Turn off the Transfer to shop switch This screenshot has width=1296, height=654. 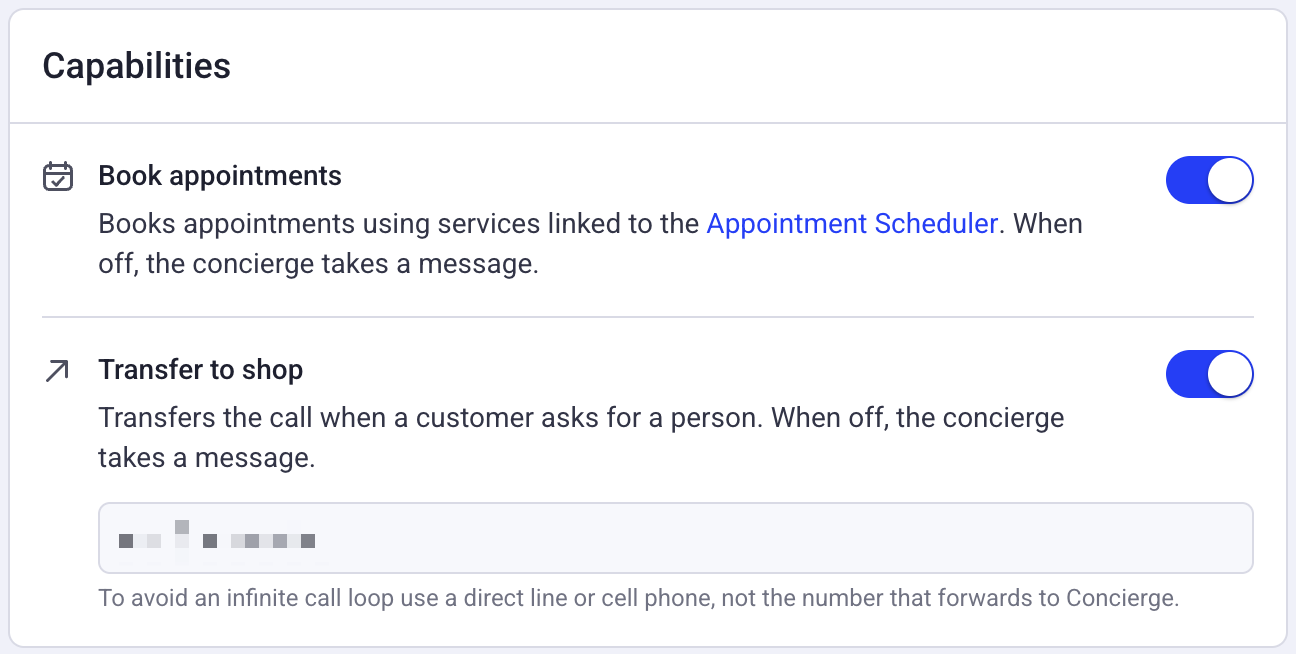(1209, 374)
